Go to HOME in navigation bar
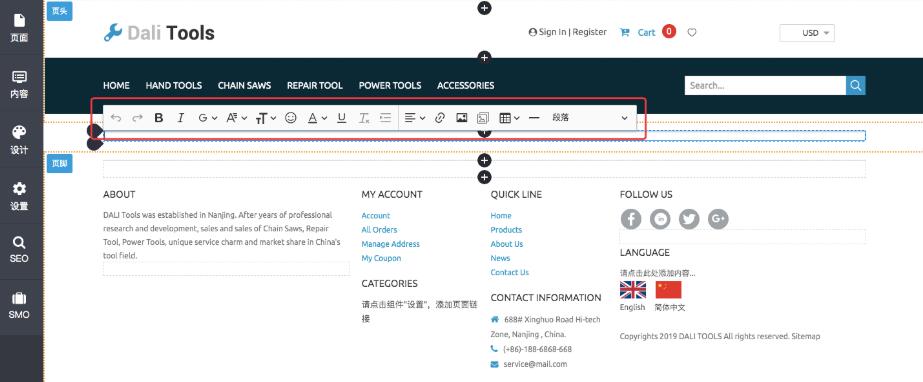 117,85
